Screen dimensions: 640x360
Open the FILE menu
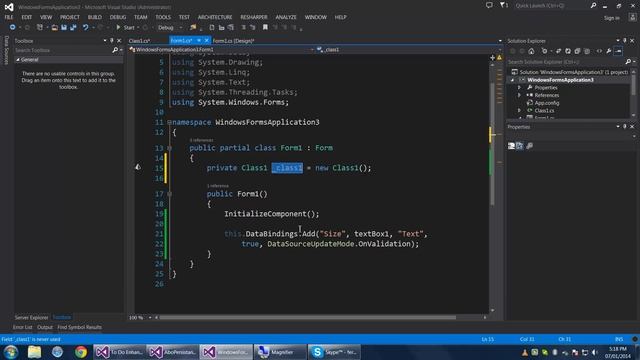(x=9, y=17)
